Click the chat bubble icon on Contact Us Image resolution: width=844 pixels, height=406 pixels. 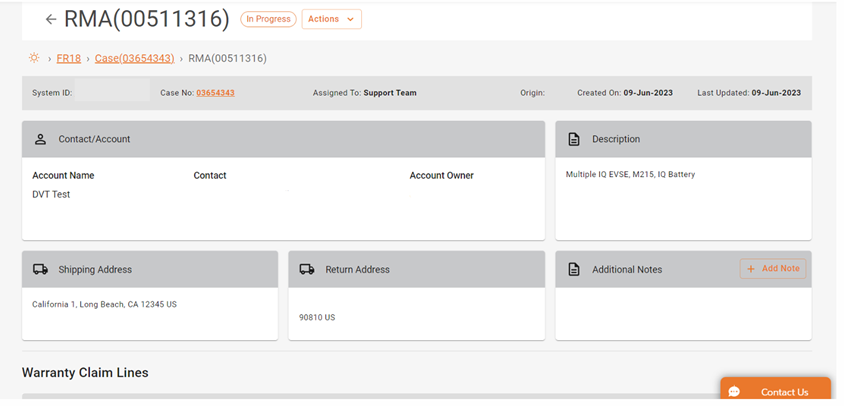pos(734,392)
